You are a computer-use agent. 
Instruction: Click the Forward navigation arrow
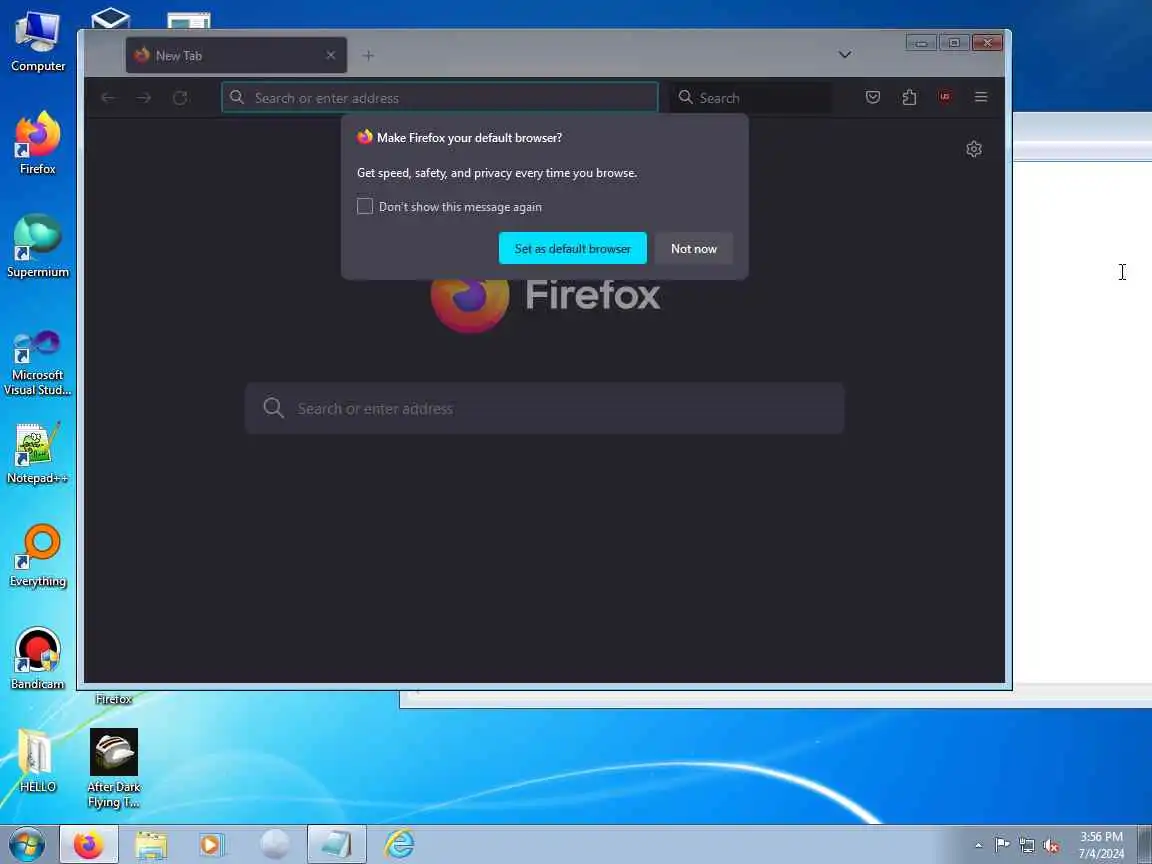tap(144, 98)
